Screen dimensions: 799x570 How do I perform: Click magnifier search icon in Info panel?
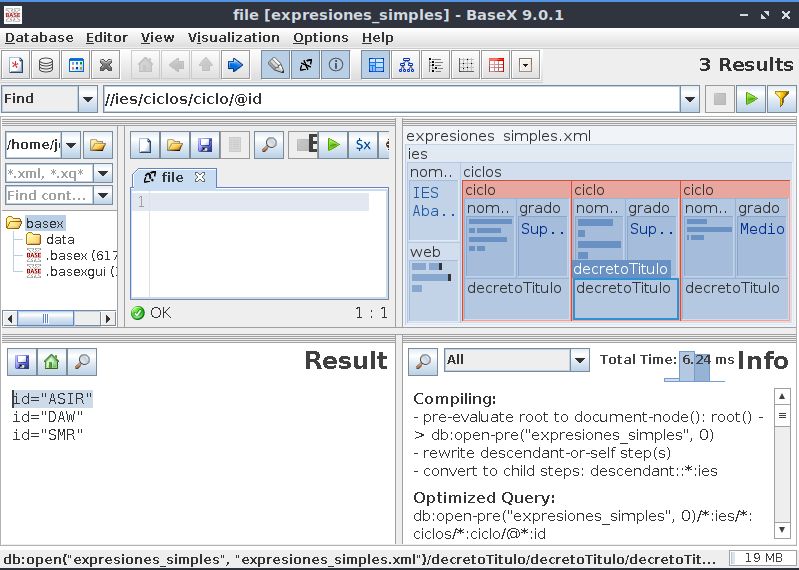[x=424, y=361]
